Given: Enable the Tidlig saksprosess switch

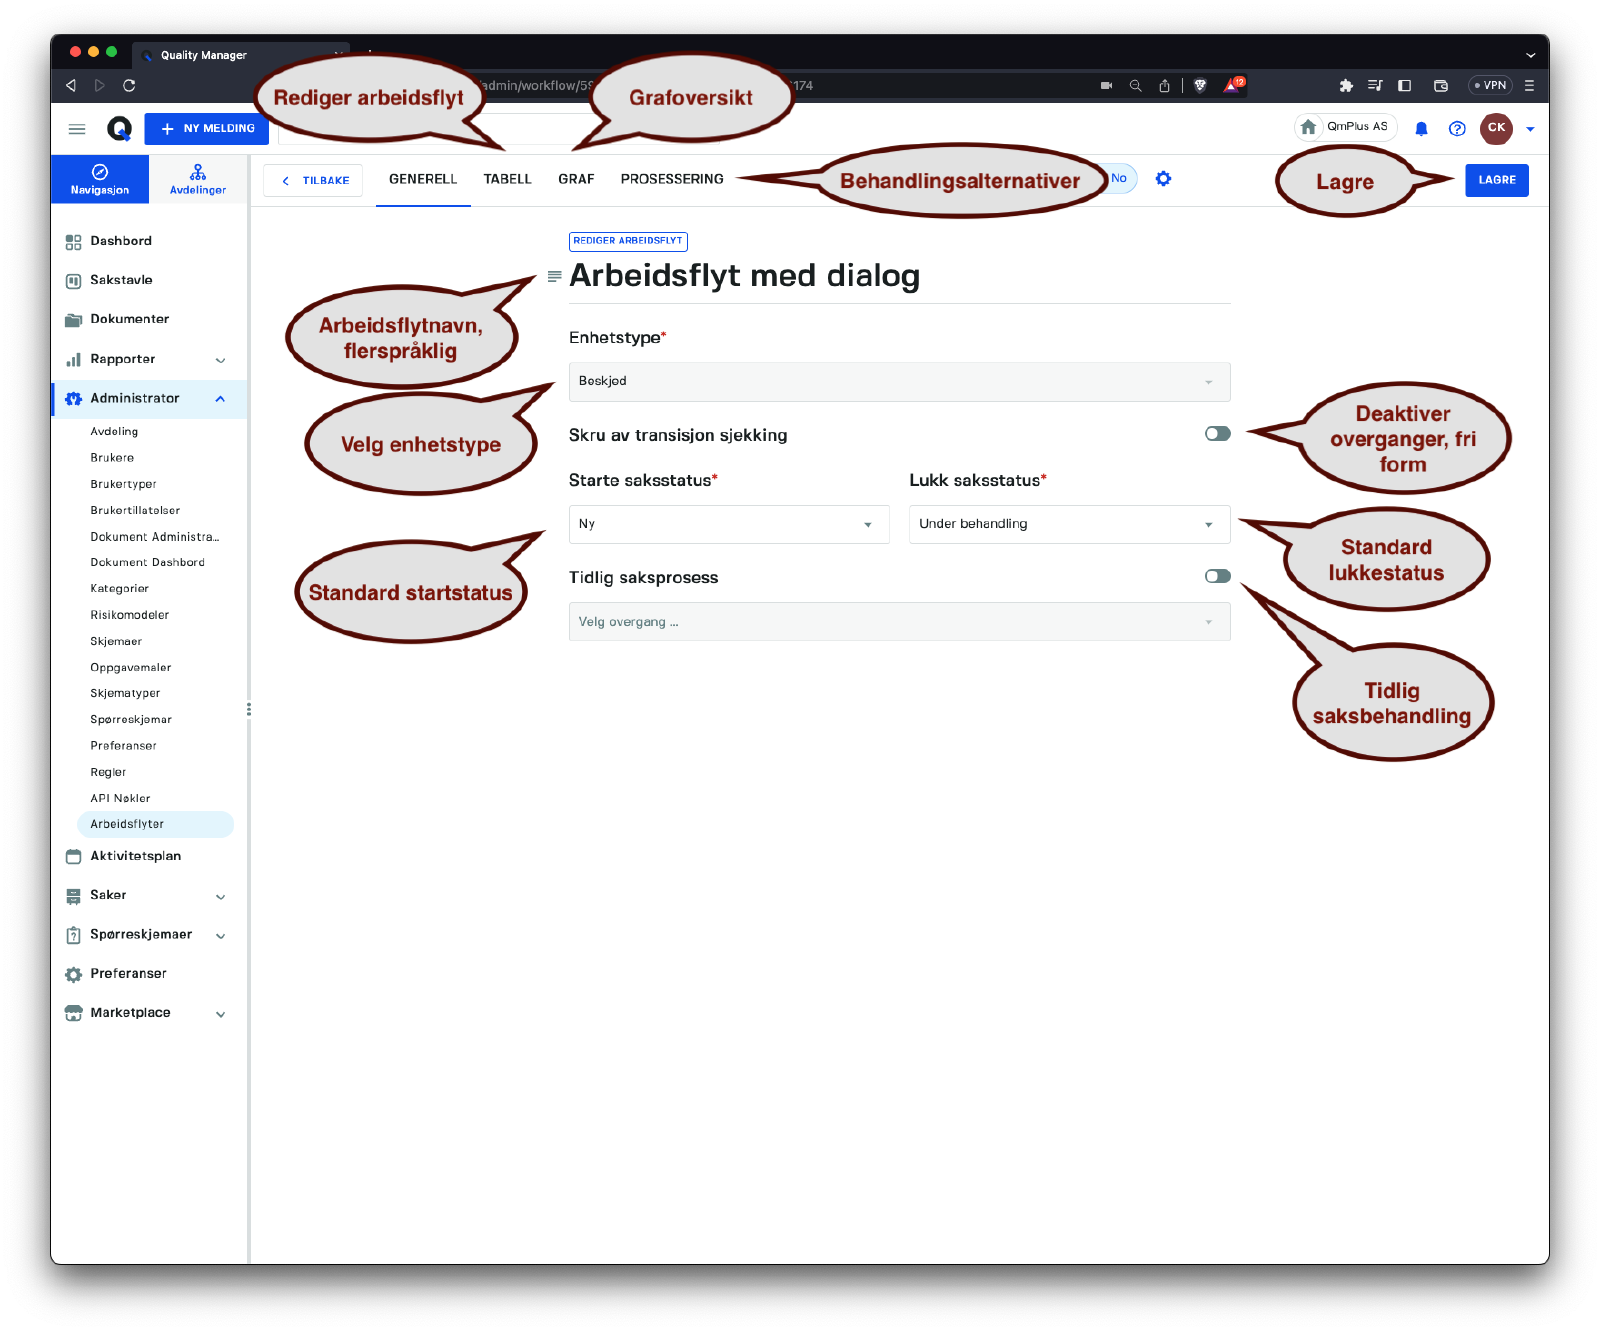Looking at the screenshot, I should [1217, 576].
